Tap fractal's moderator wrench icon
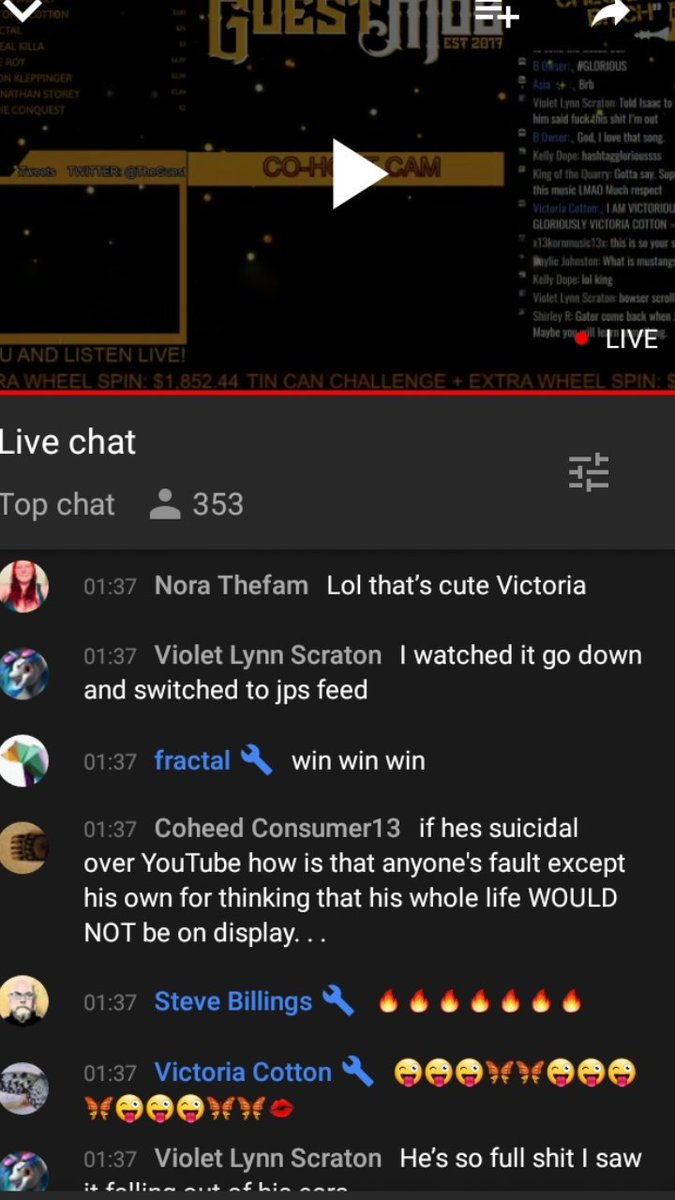Viewport: 675px width, 1200px height. pyautogui.click(x=256, y=760)
